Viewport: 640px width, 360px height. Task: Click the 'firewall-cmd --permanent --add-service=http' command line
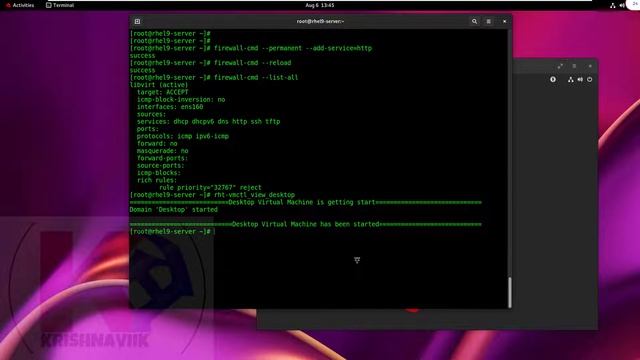pyautogui.click(x=251, y=48)
